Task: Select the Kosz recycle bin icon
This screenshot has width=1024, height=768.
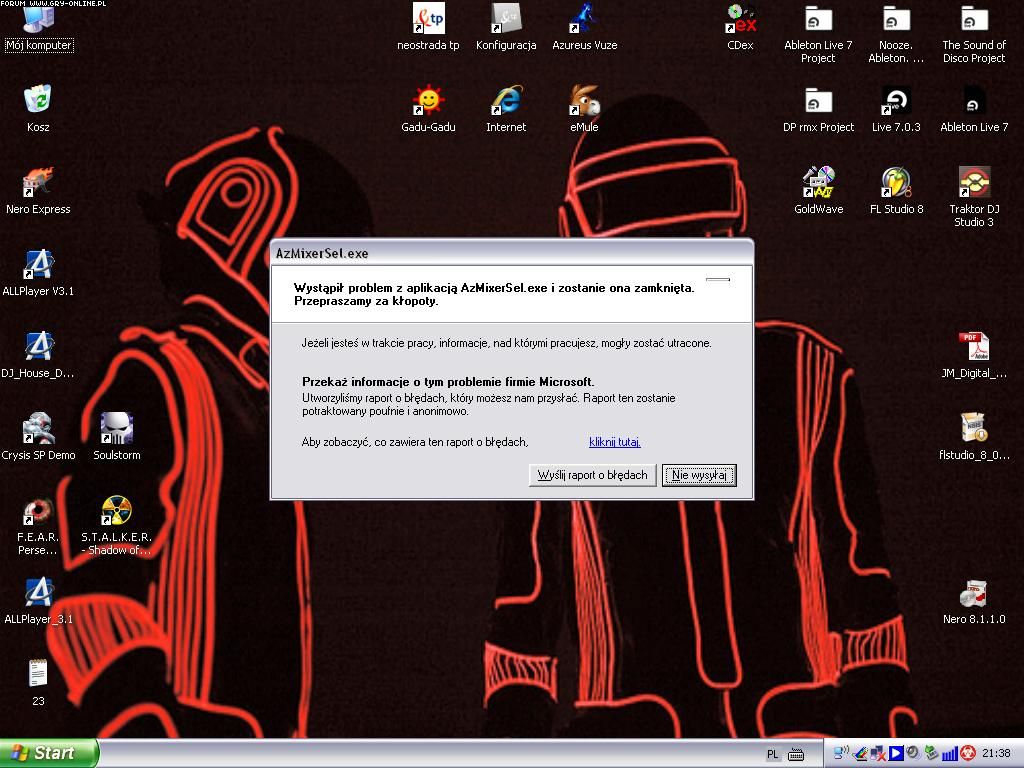Action: tap(38, 108)
